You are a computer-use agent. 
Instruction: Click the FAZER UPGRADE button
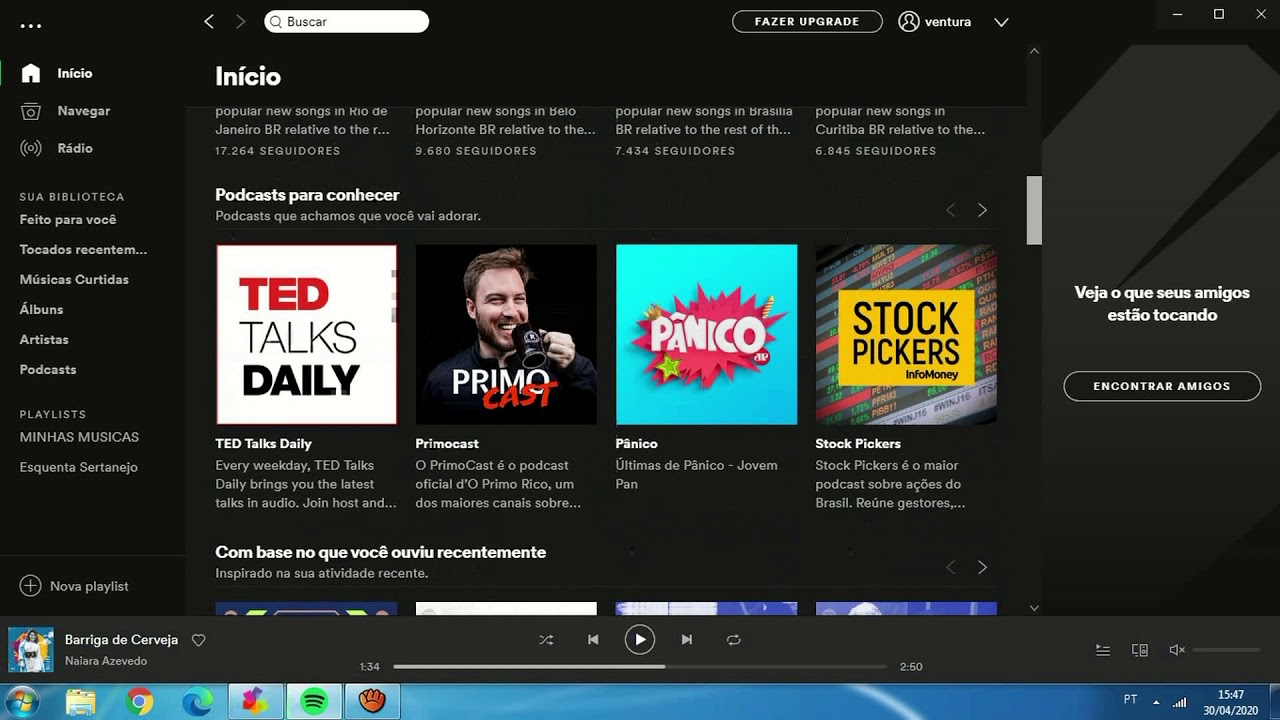coord(807,21)
